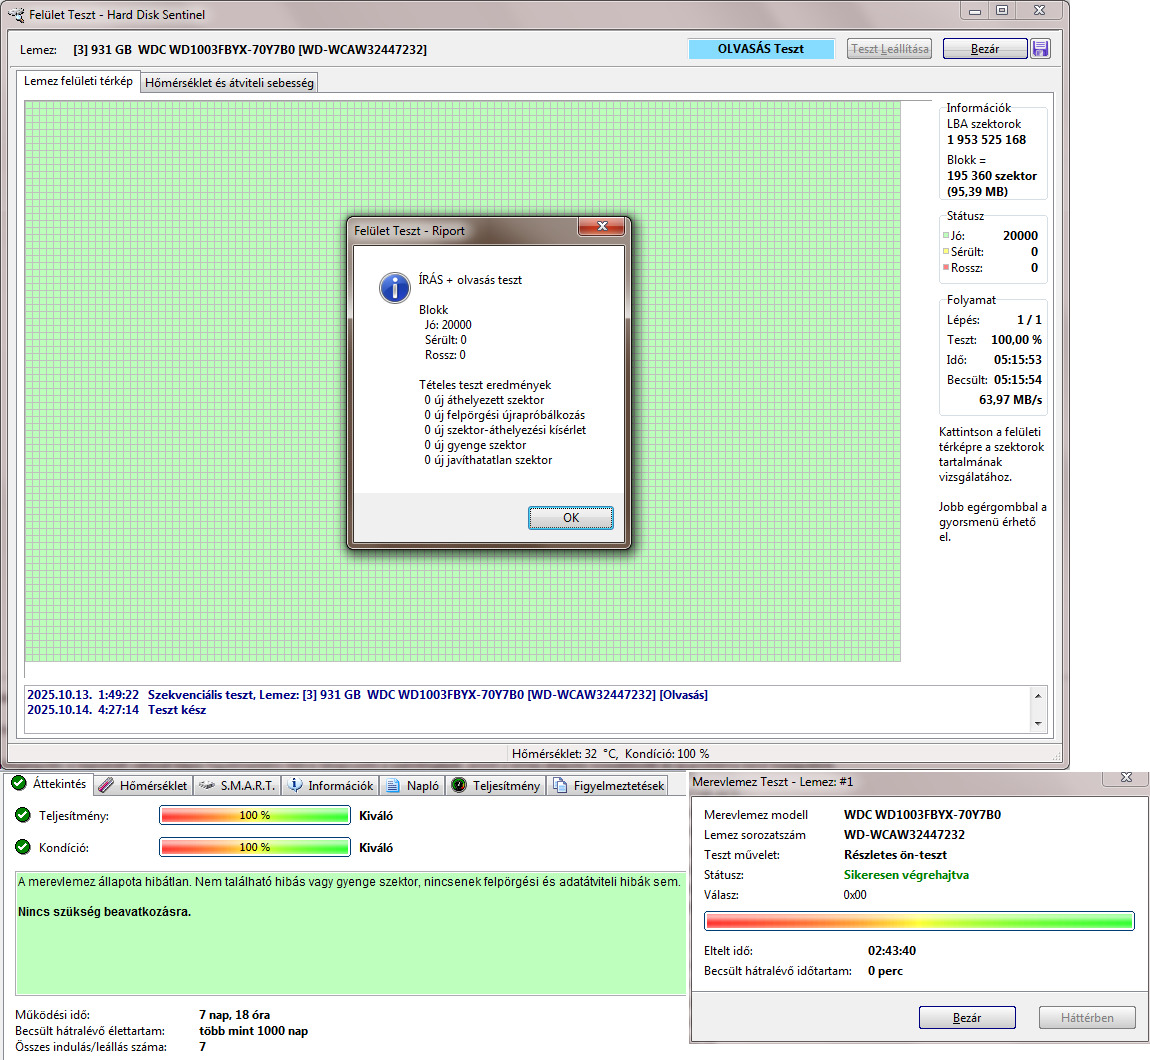This screenshot has height=1060, width=1150.
Task: Click the log scrollbar down arrow
Action: (1038, 723)
